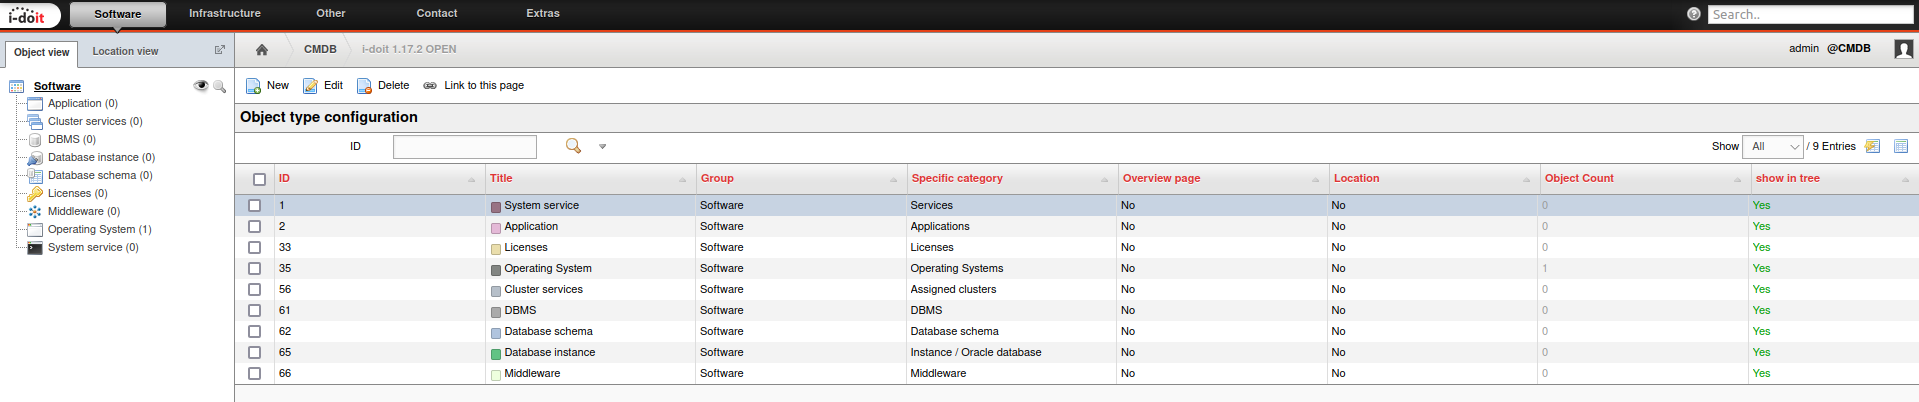Tick the checkbox for Operating System row
This screenshot has height=402, width=1919.
(x=254, y=268)
